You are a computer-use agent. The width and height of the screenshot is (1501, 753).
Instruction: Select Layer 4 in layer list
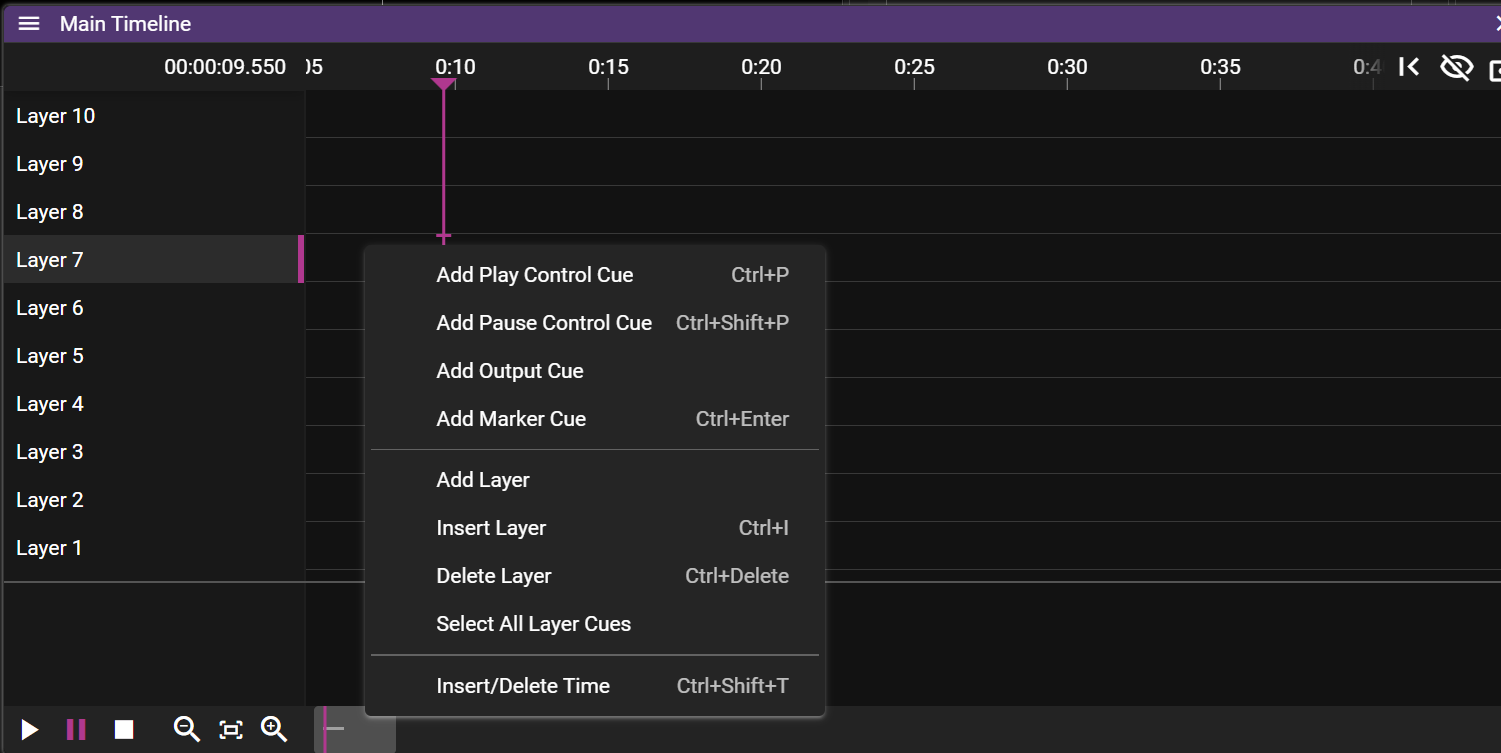[50, 404]
